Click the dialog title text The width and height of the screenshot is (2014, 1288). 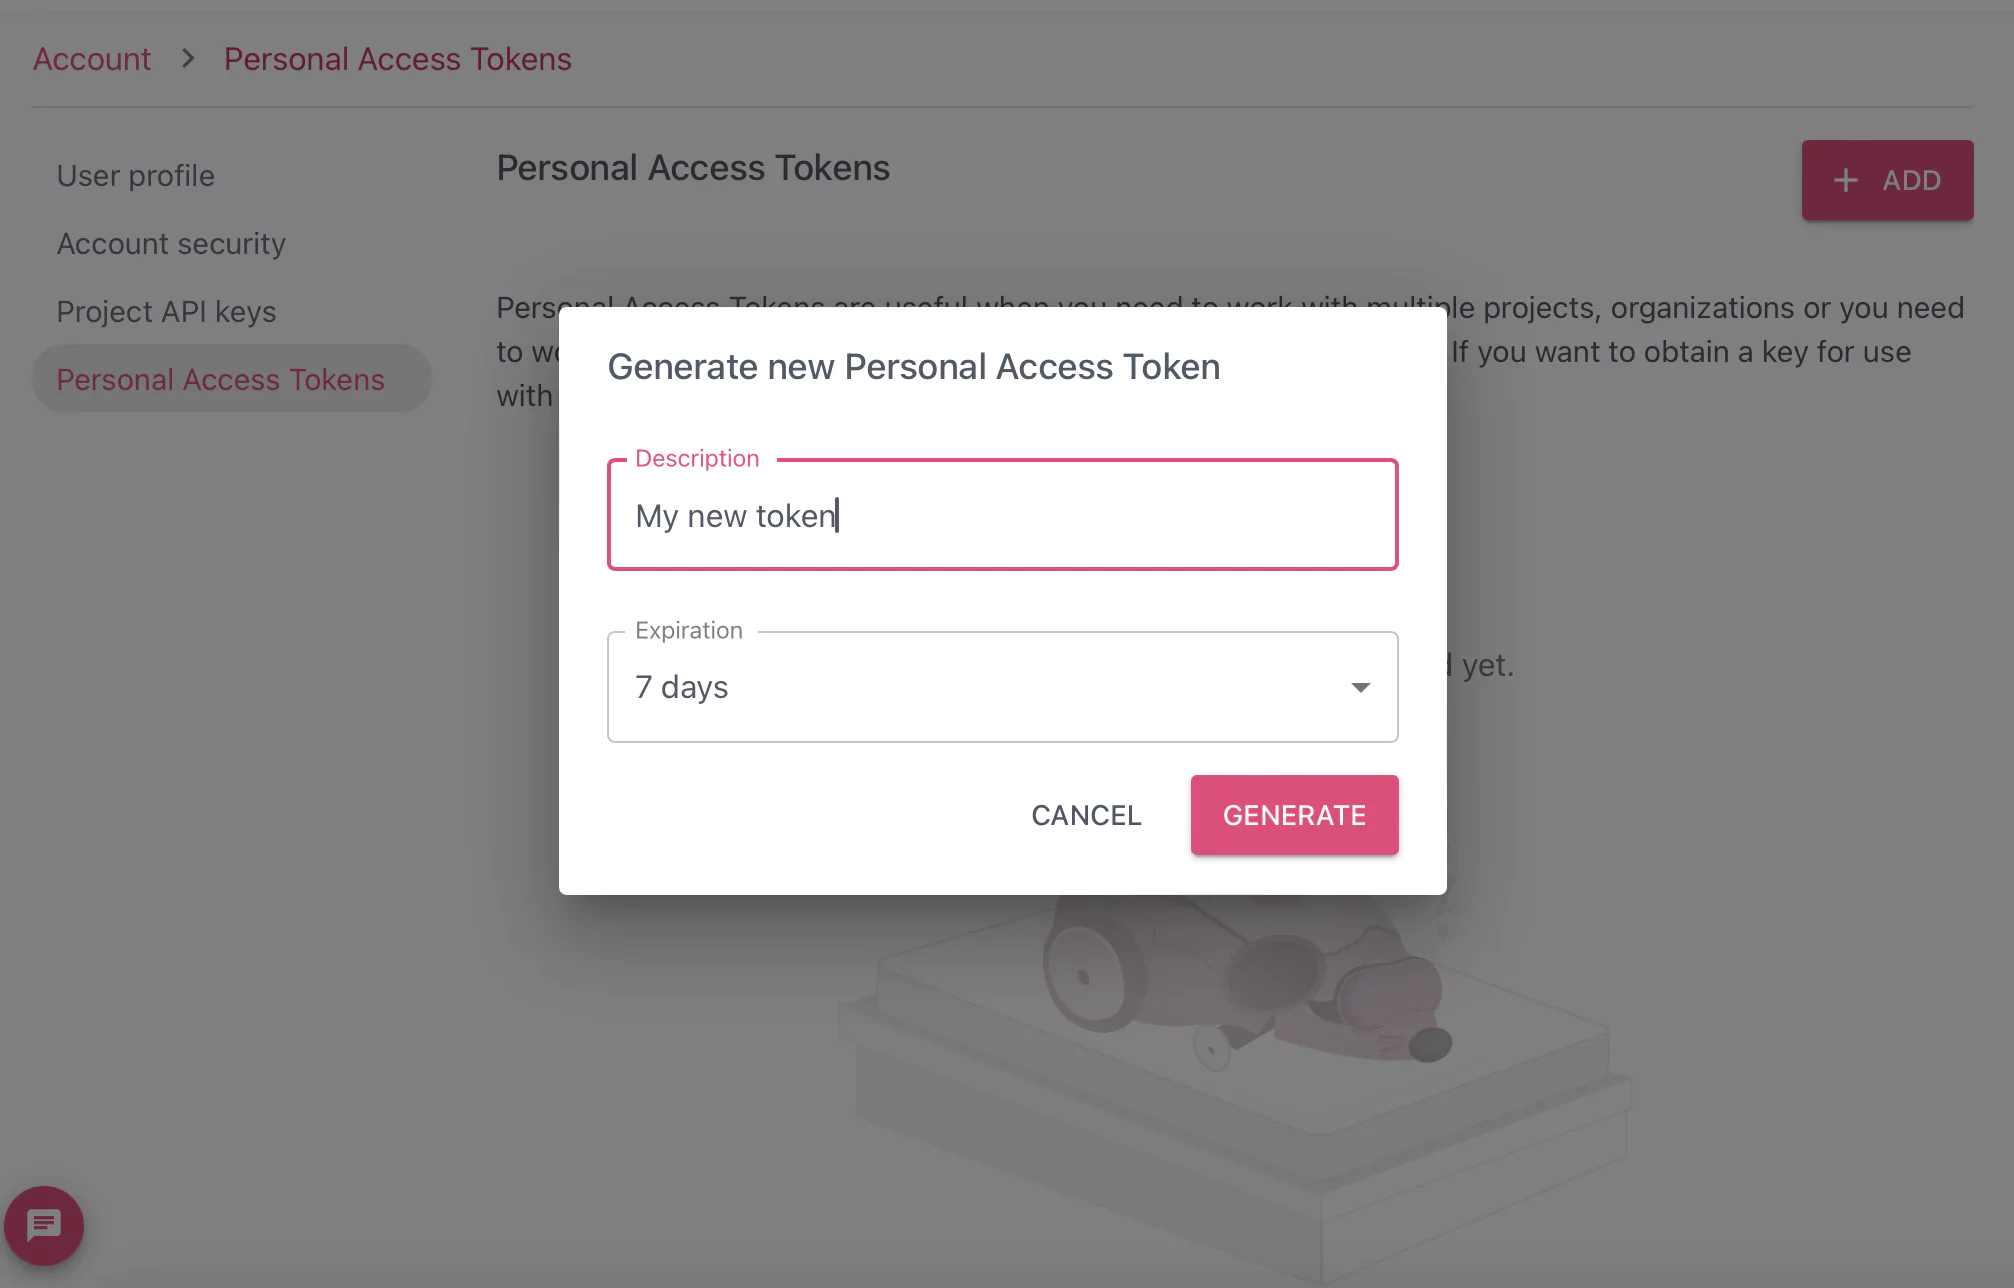(913, 367)
